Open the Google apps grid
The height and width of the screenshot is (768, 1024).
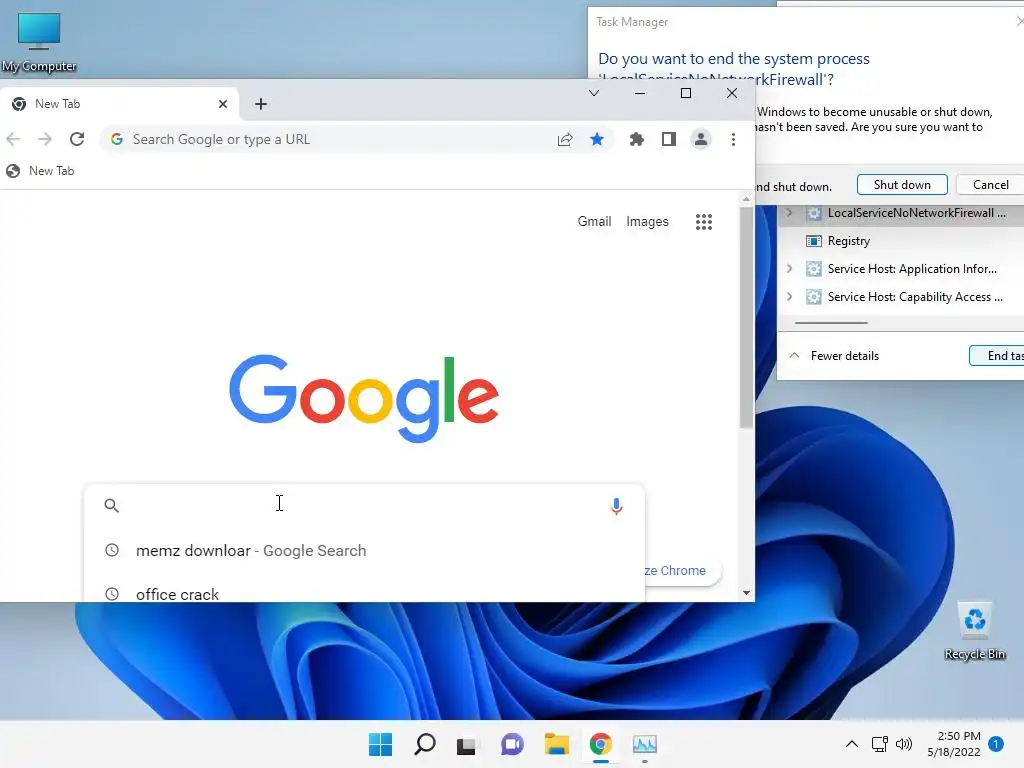703,222
